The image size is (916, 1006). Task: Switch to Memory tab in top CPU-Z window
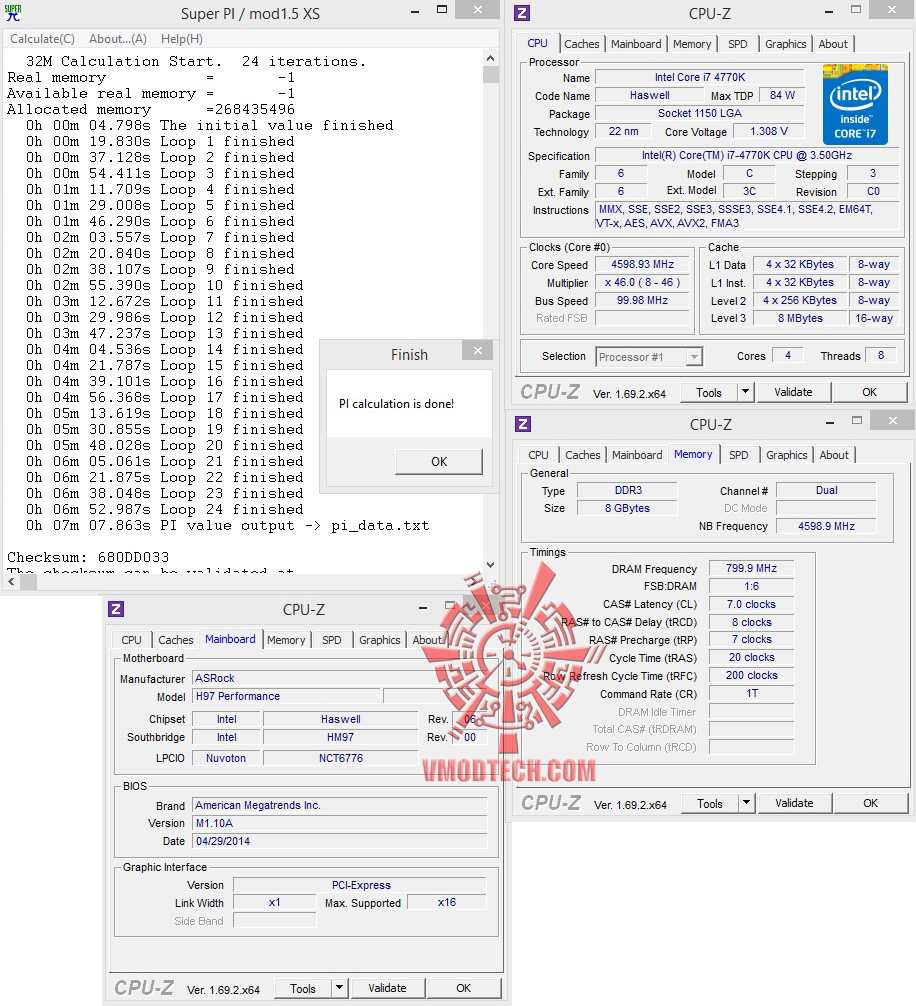click(691, 44)
